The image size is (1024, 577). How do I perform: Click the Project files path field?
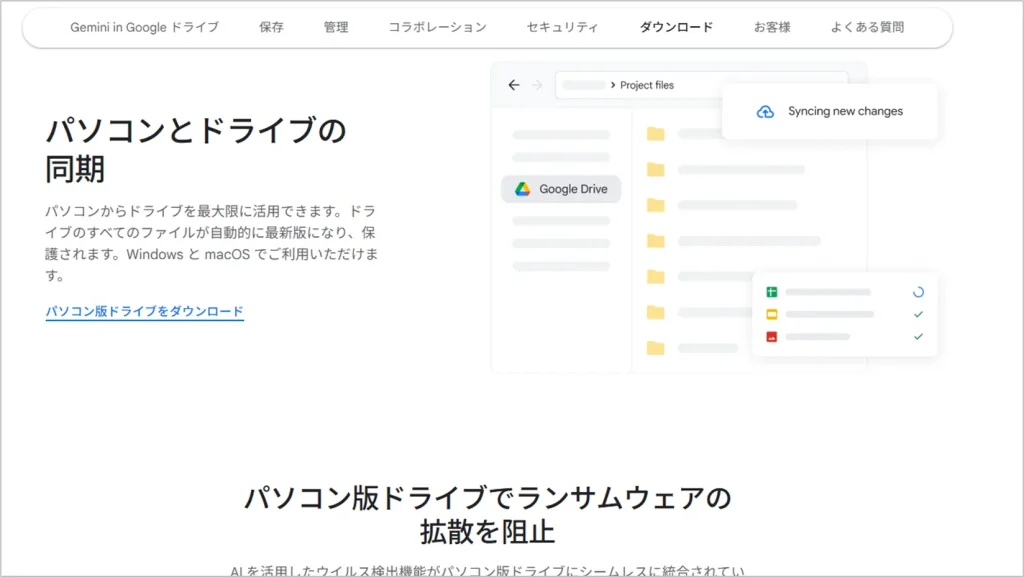[x=700, y=85]
